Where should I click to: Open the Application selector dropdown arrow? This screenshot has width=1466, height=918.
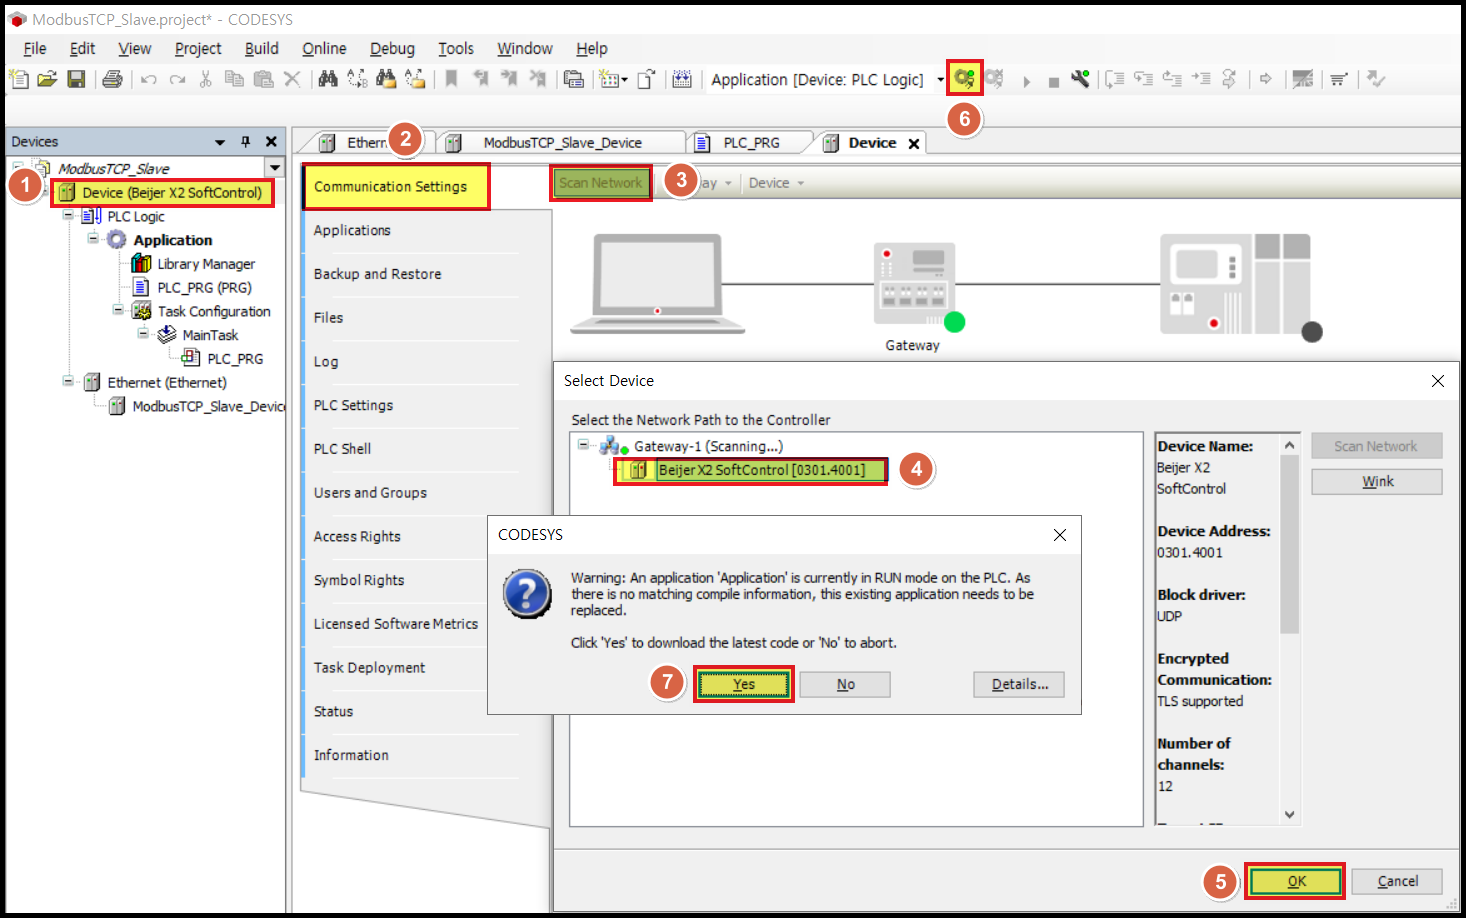click(940, 80)
